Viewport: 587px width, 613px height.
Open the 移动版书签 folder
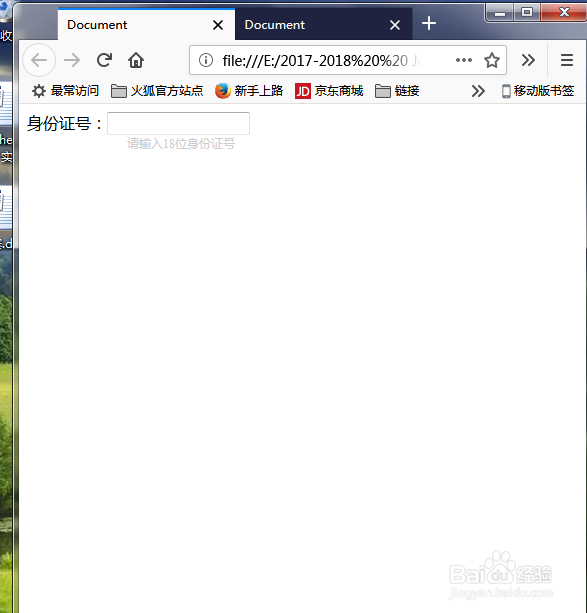point(538,91)
